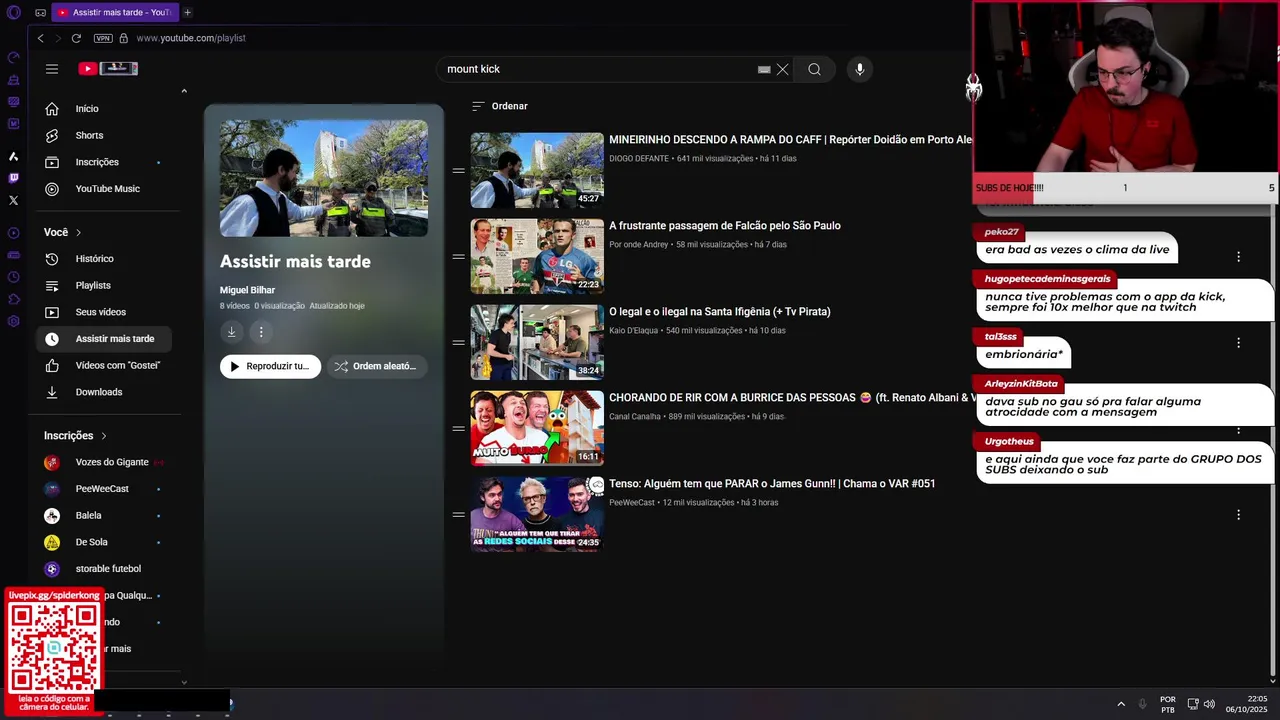Open volume control in system tray
The image size is (1280, 720).
(x=1209, y=704)
